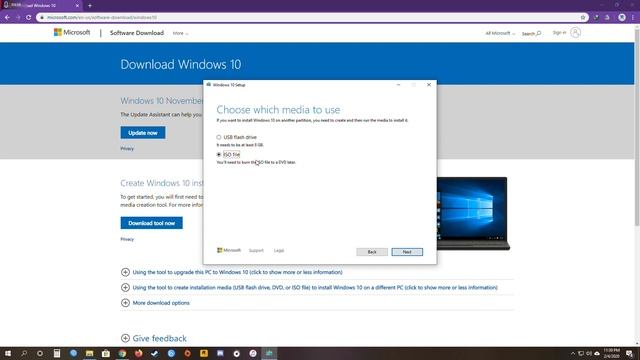Click the webpage vertical scrollbar
The width and height of the screenshot is (640, 360).
637,127
